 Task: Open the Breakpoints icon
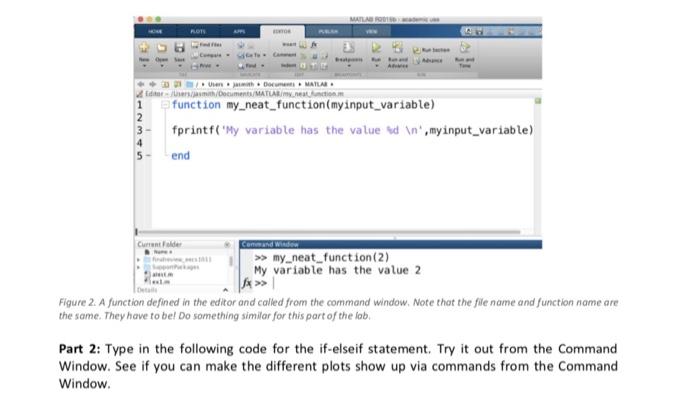[349, 47]
